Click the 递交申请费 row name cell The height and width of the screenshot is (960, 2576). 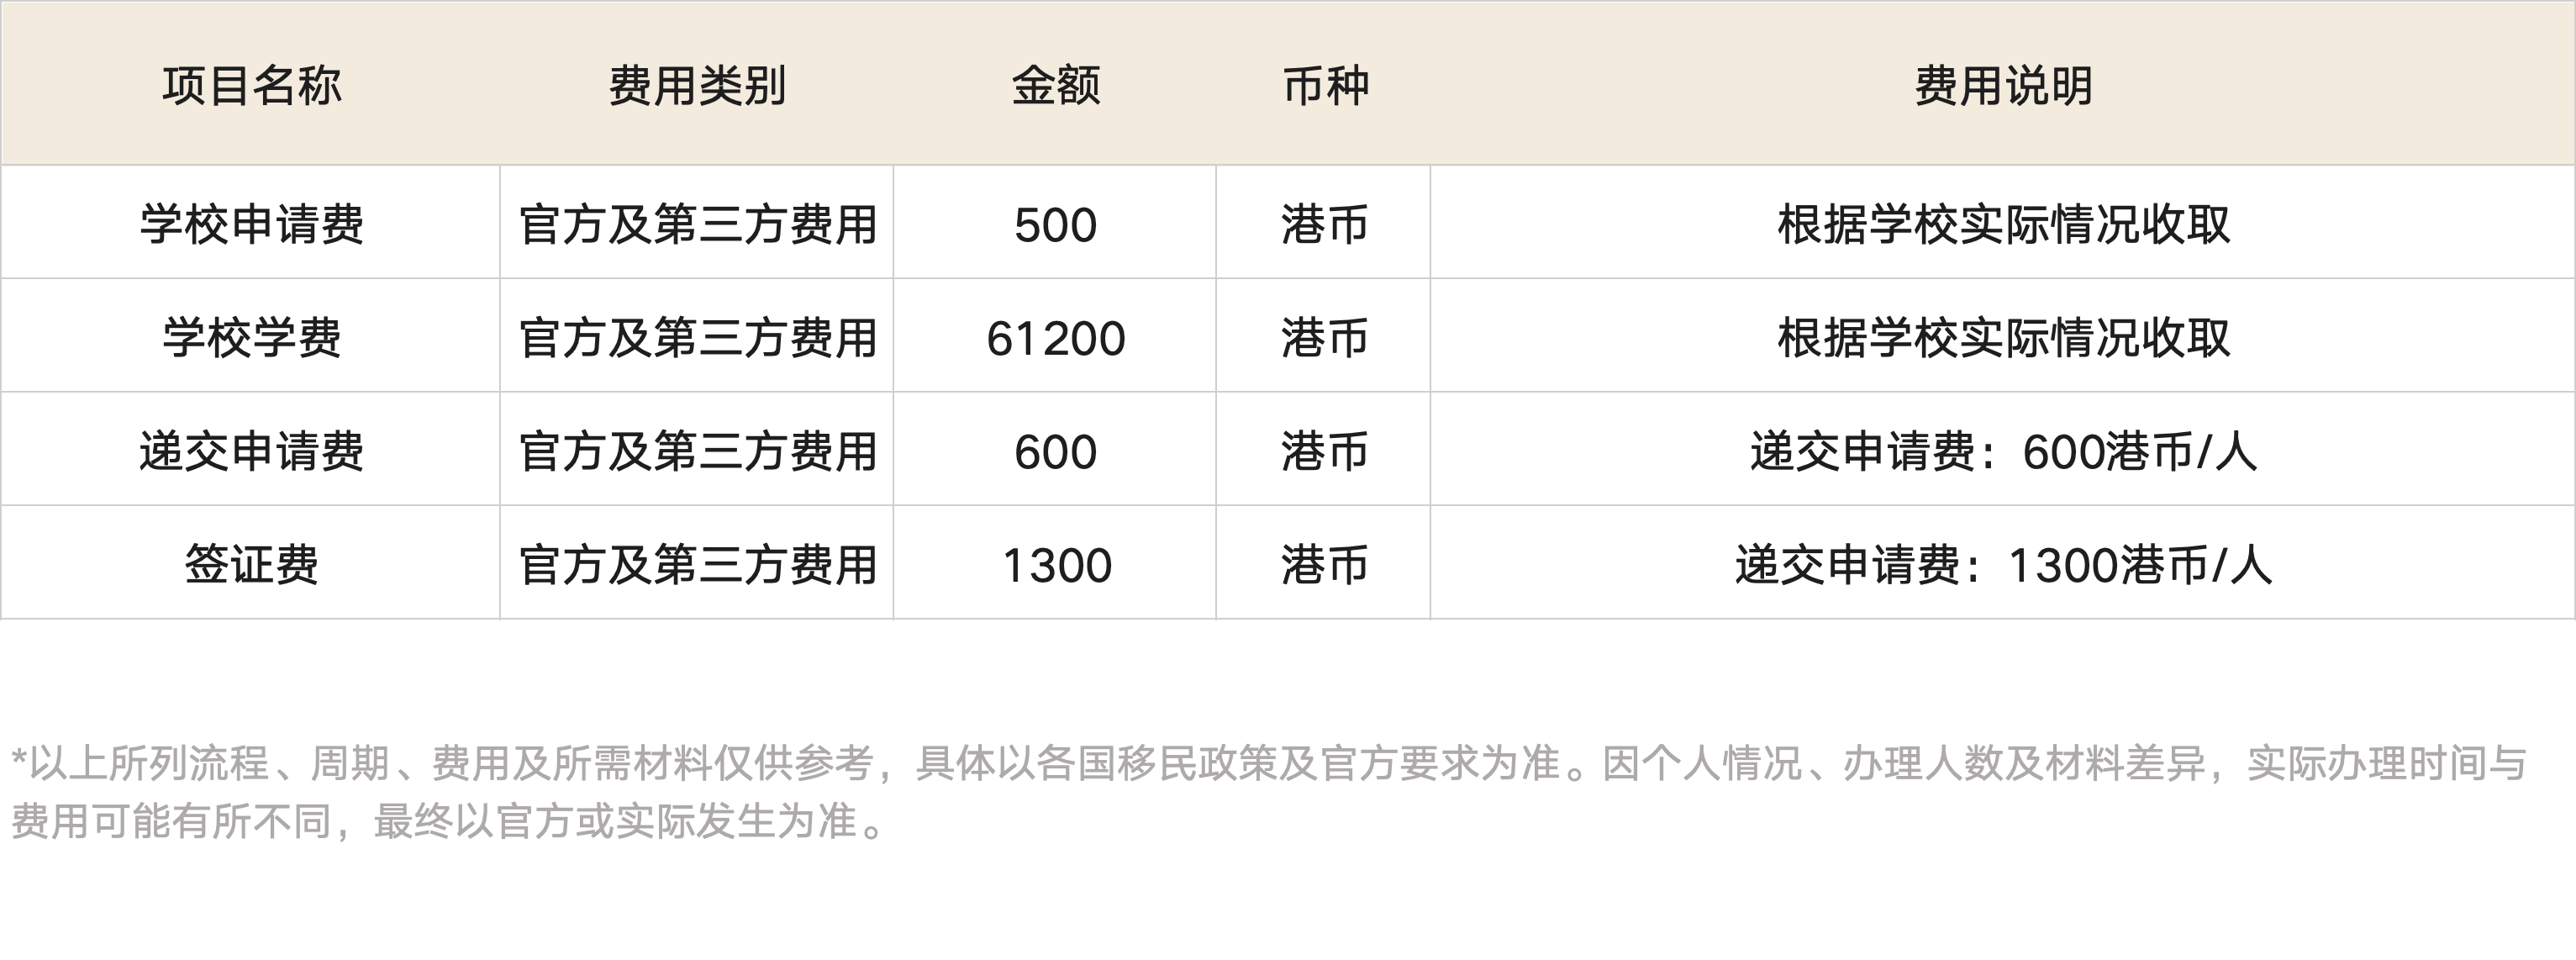[251, 451]
